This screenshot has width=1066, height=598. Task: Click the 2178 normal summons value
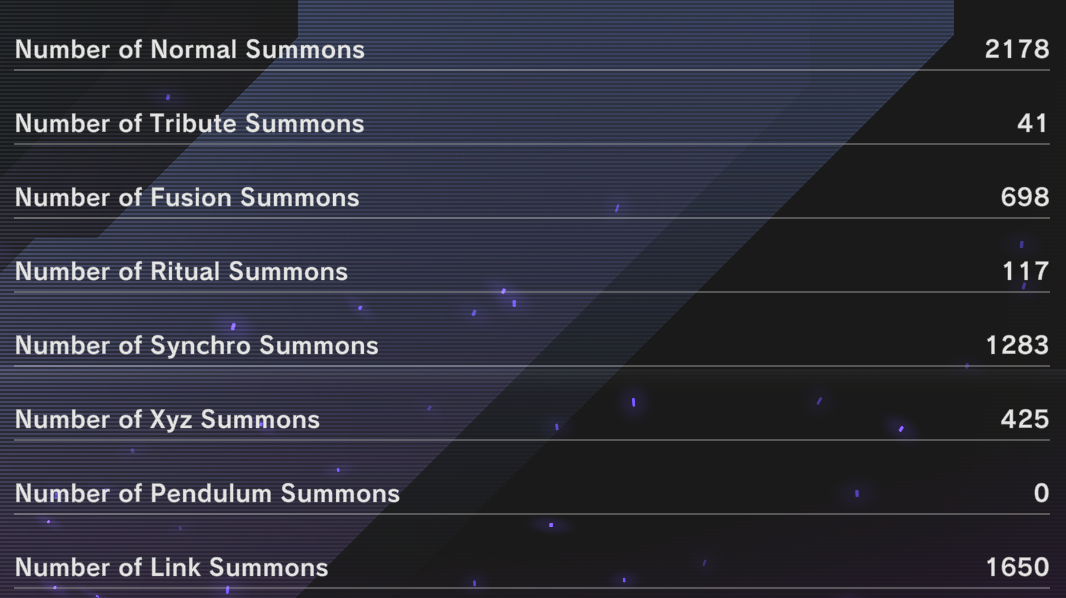click(1017, 50)
